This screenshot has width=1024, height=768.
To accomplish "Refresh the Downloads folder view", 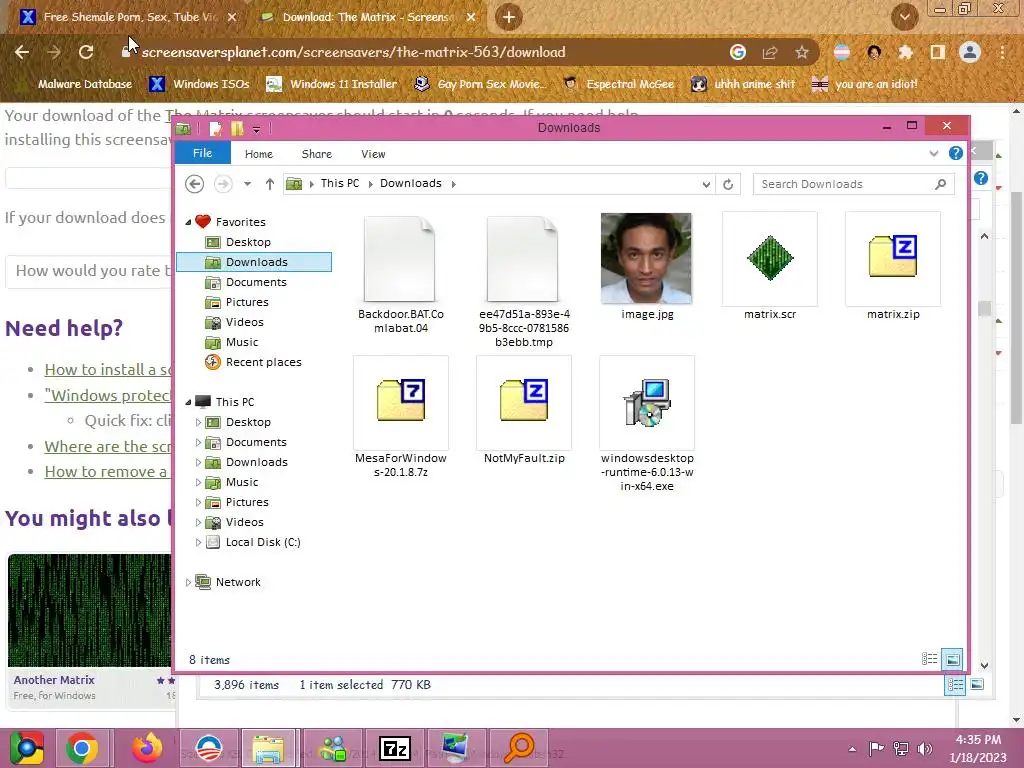I will click(x=728, y=184).
